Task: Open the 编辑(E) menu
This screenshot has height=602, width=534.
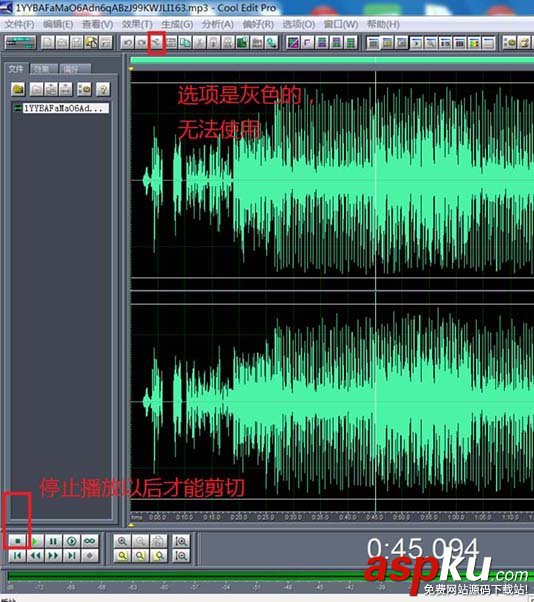Action: pos(58,25)
